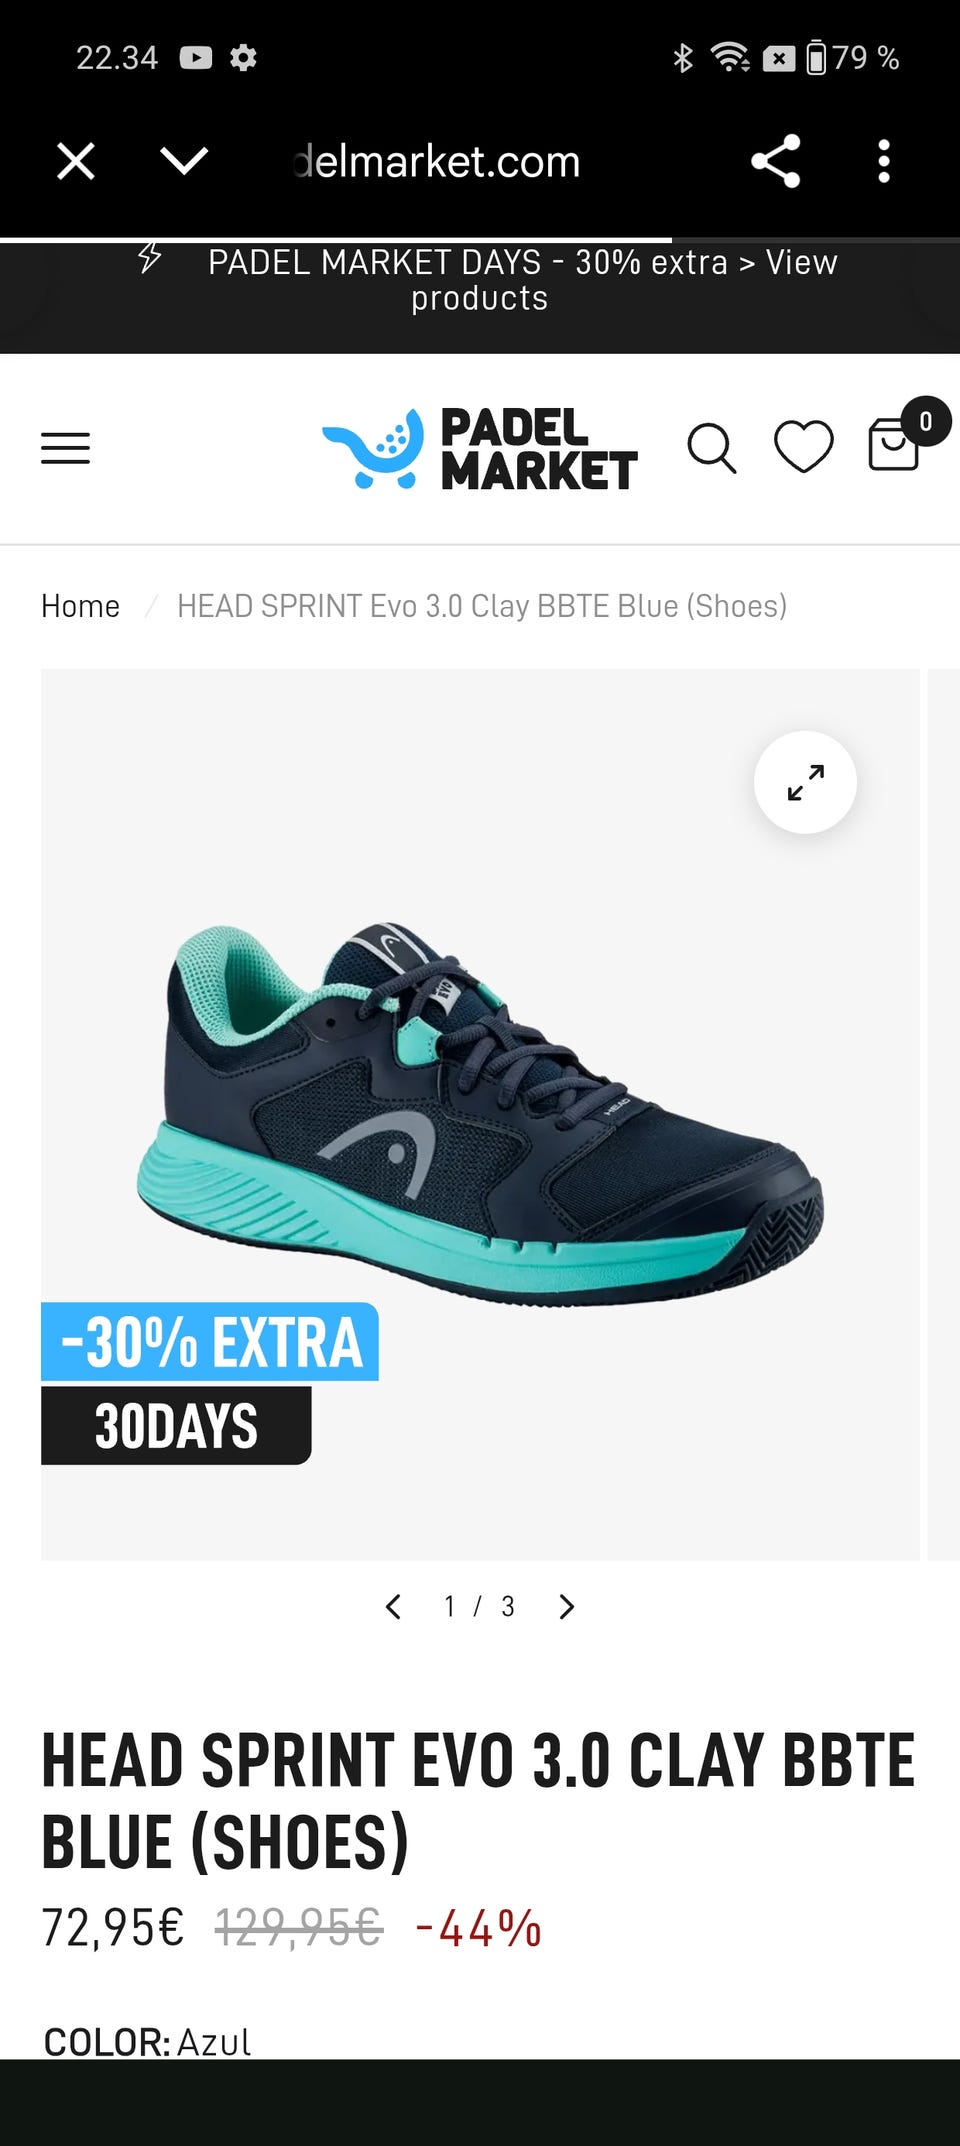Open the product search magnifier
Screen dimensions: 960x2146
(712, 448)
